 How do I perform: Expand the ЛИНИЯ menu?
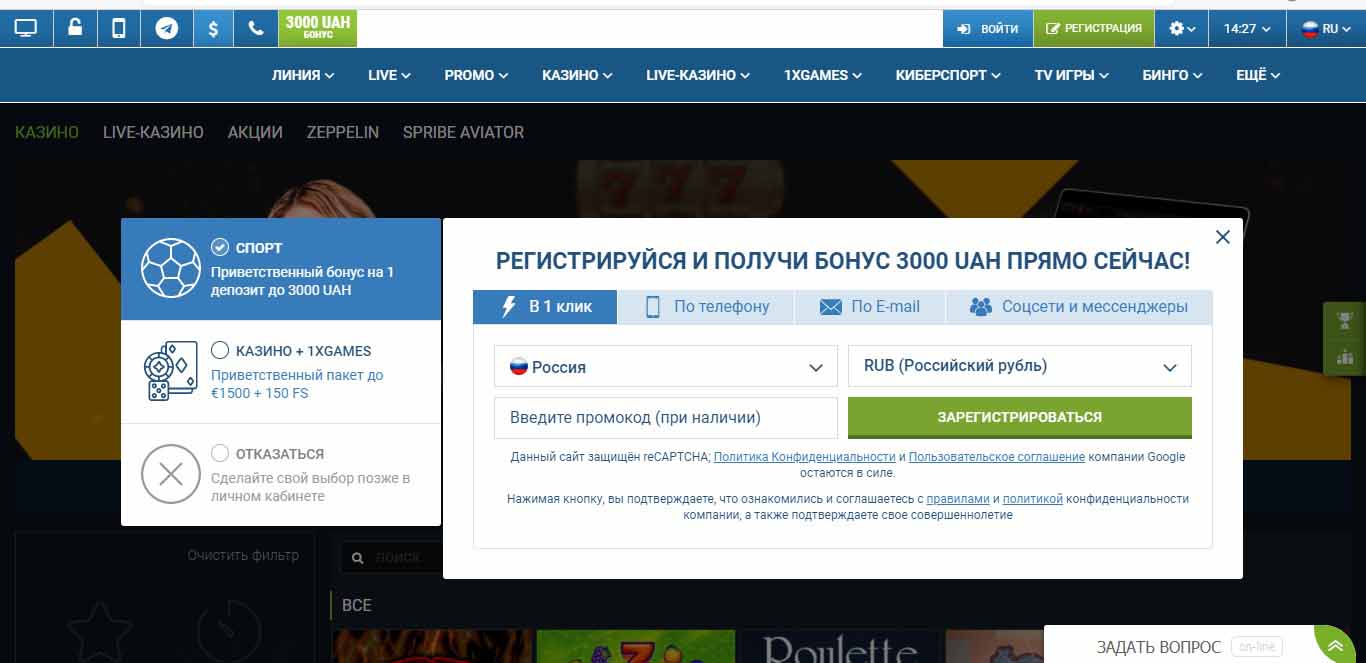pyautogui.click(x=303, y=75)
